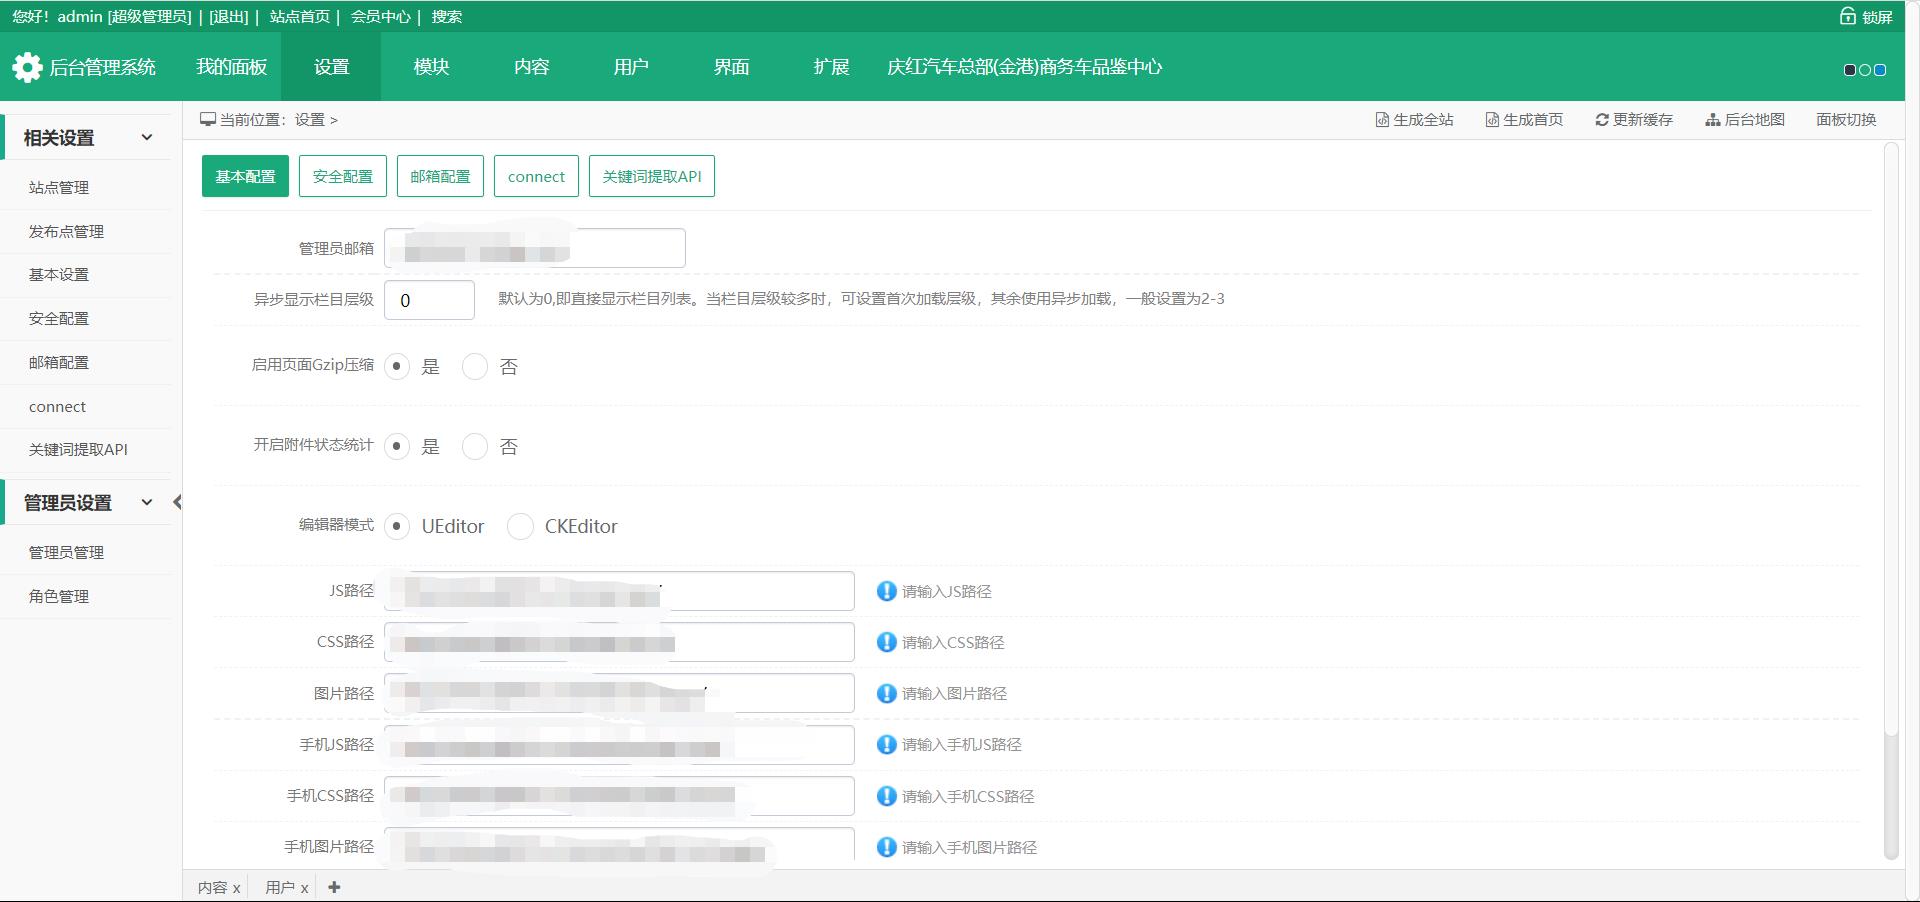Click the 更新缓存 refresh item
Viewport: 1920px width, 902px height.
click(1634, 120)
